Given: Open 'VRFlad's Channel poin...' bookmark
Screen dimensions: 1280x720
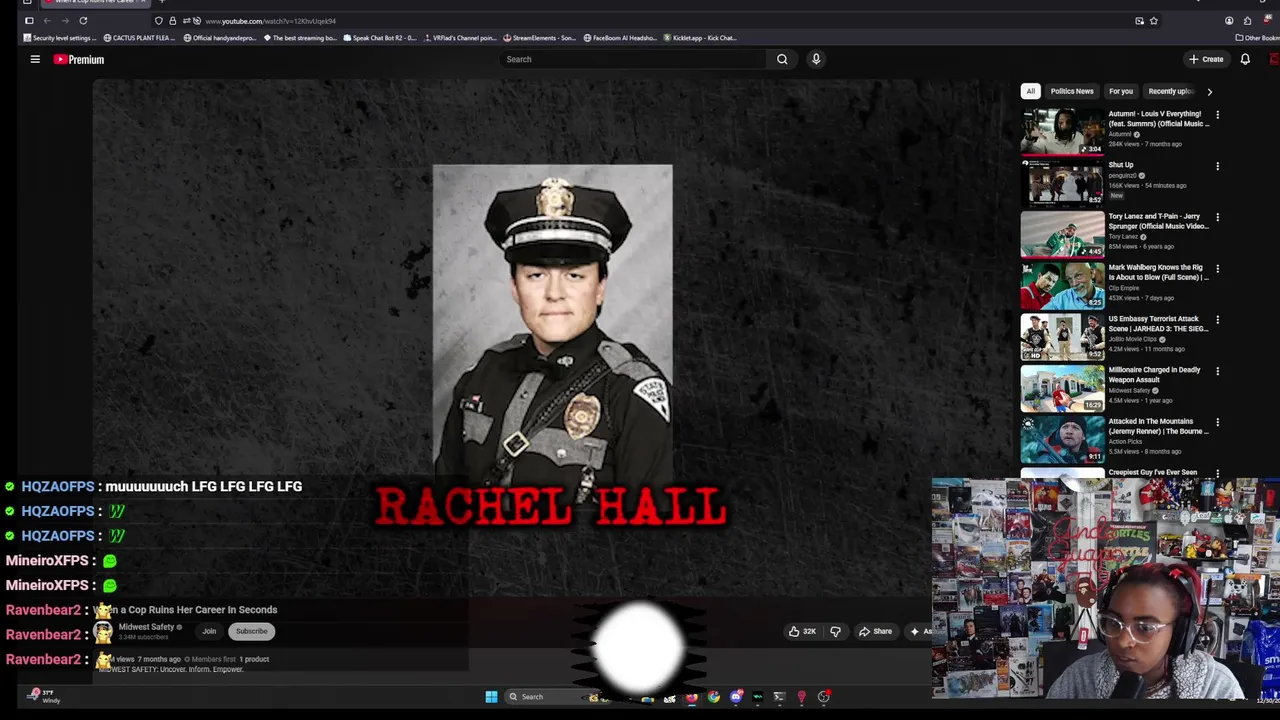Looking at the screenshot, I should pos(460,38).
